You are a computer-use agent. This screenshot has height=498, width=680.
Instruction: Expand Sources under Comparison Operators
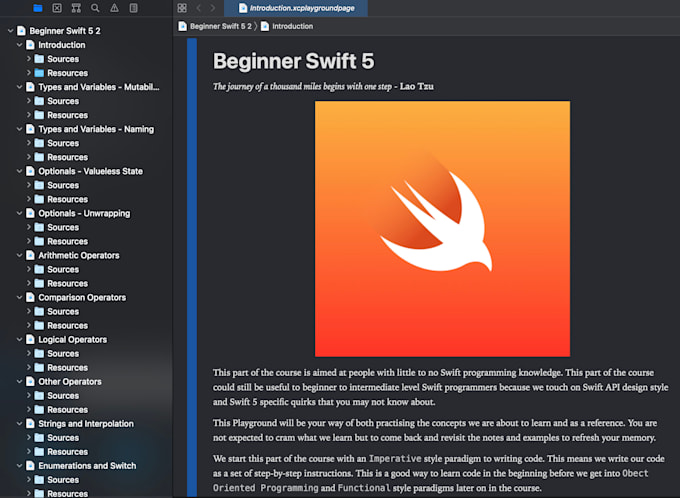[x=29, y=311]
